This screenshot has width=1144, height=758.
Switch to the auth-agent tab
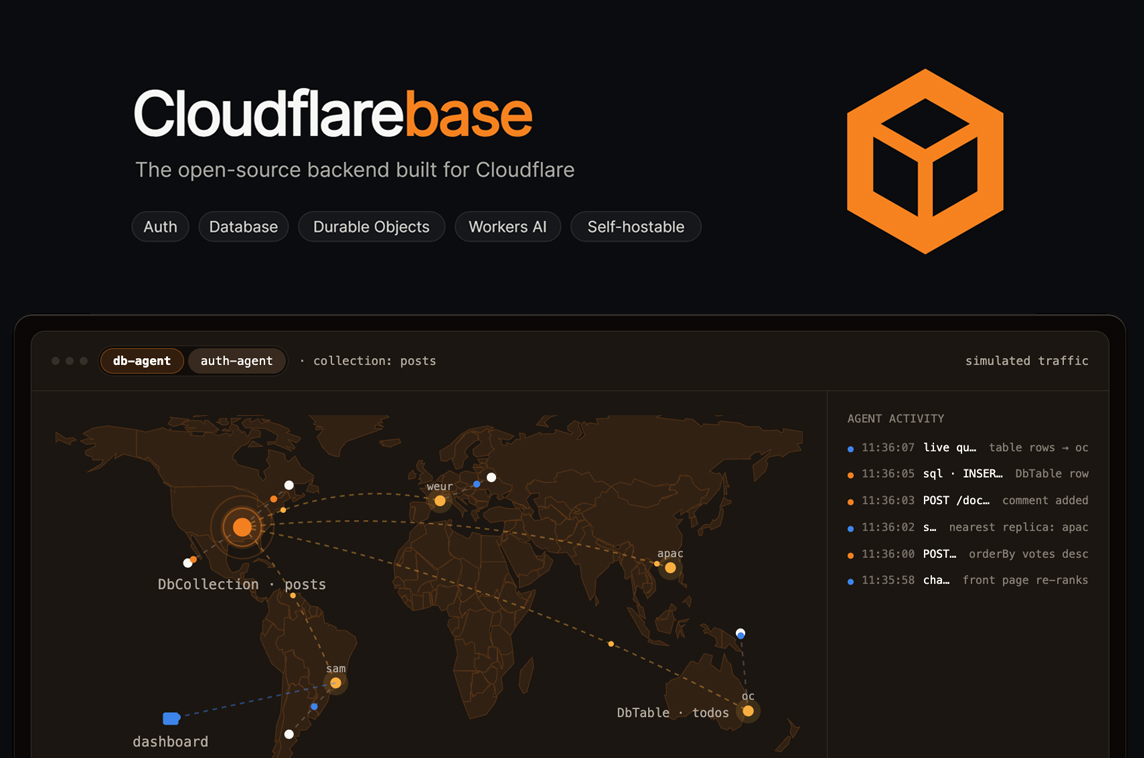[x=236, y=360]
